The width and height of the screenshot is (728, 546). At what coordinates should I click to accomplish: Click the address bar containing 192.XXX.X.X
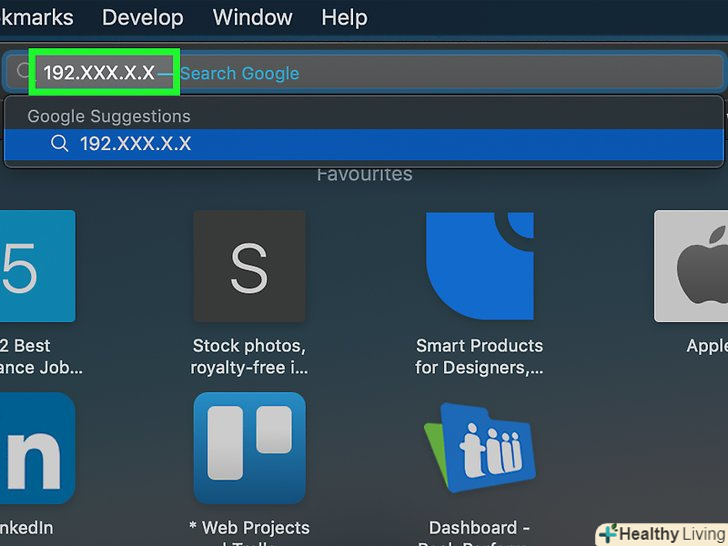click(364, 72)
